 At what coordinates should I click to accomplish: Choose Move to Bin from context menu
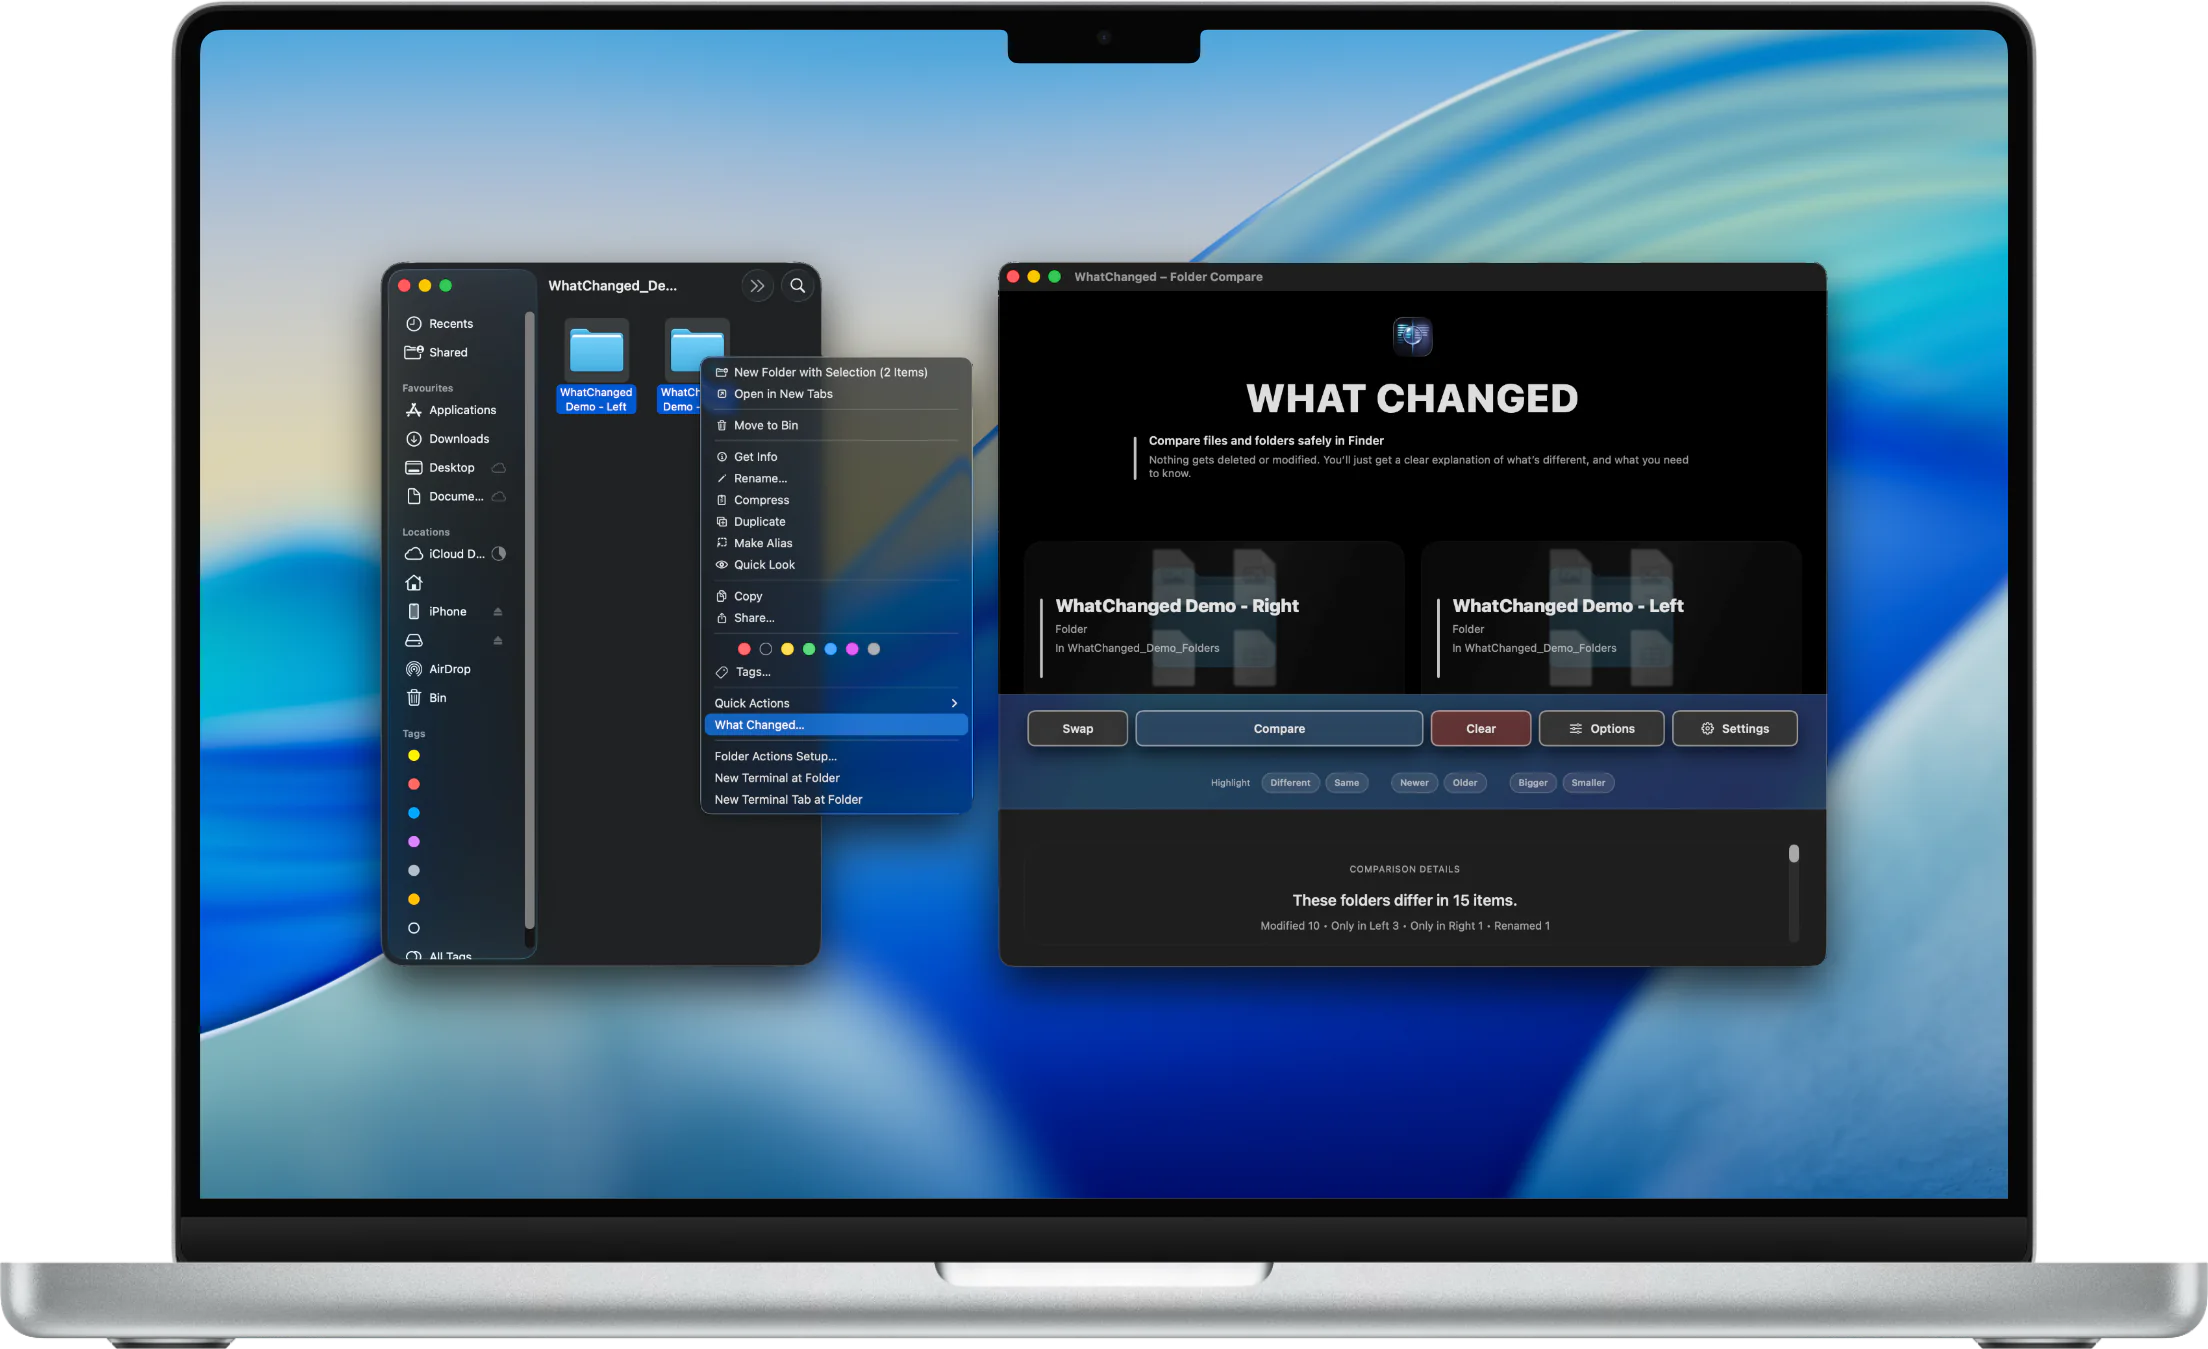coord(836,426)
